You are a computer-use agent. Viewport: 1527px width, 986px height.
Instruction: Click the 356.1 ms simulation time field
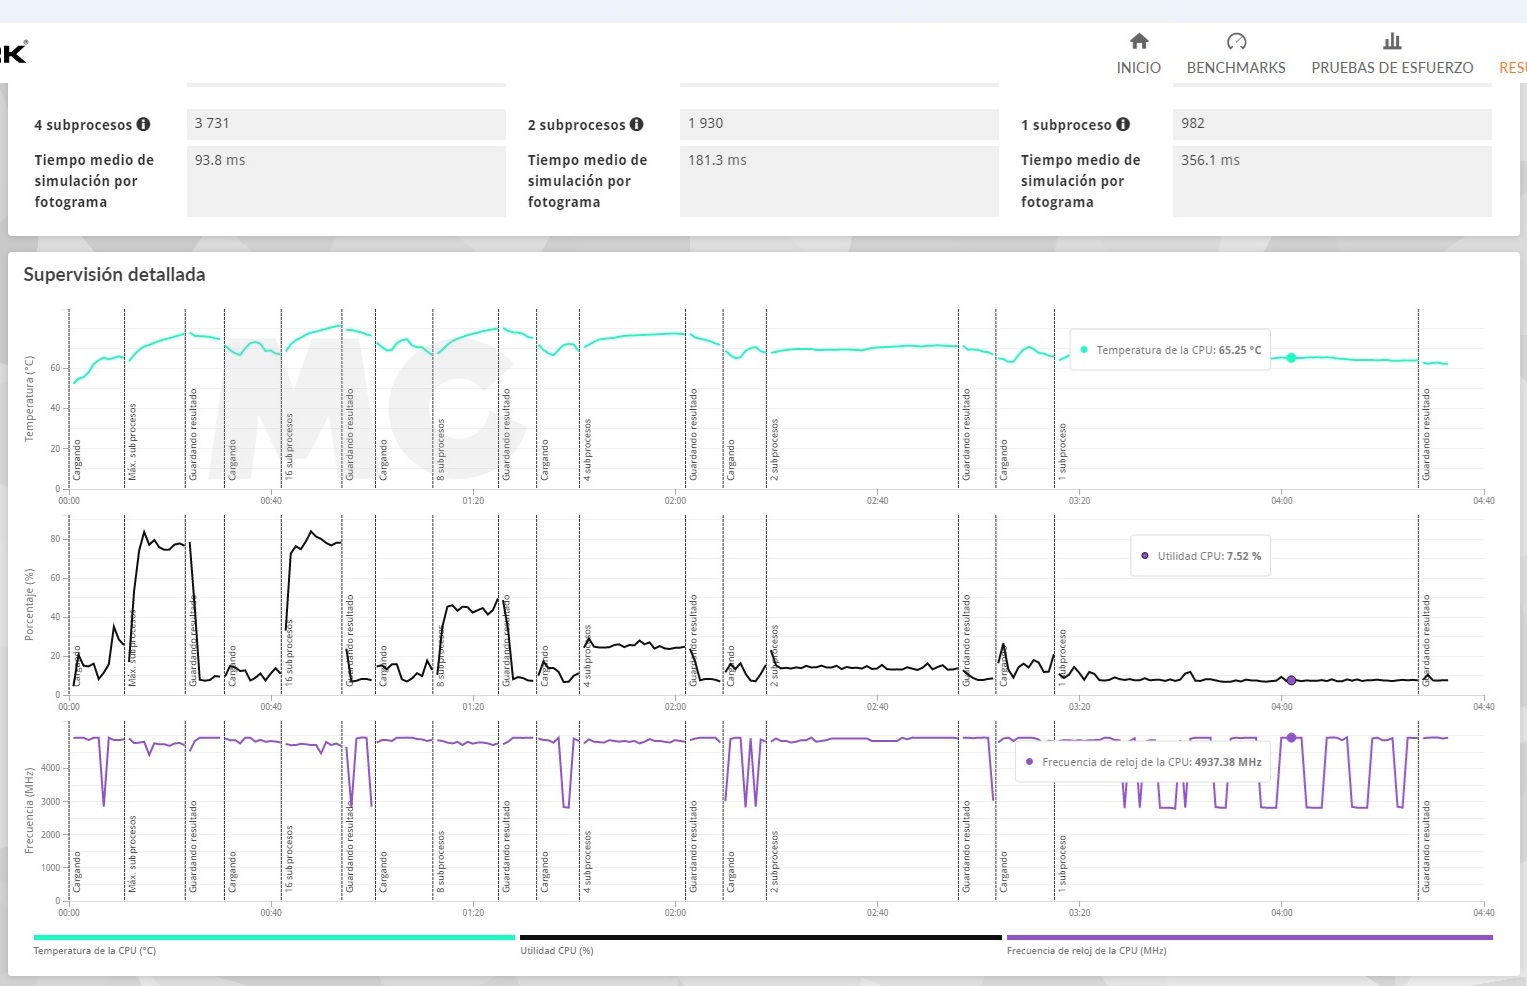[x=1331, y=180]
